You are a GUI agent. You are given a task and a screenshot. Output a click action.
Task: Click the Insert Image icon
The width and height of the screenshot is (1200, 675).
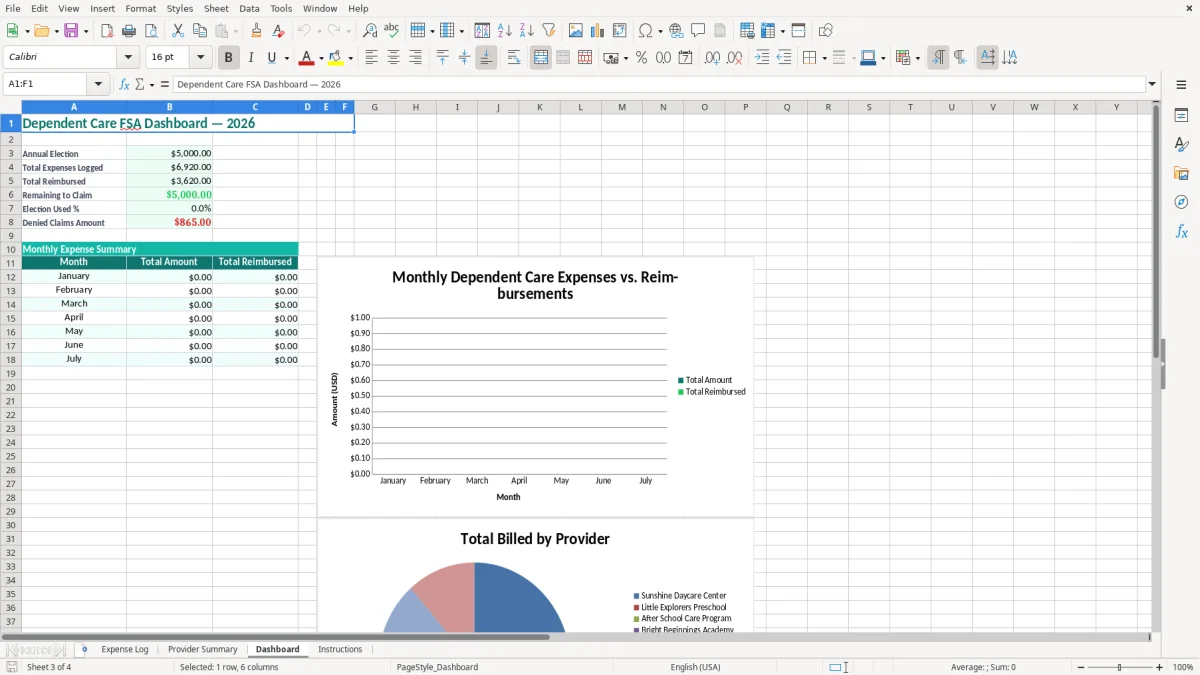click(x=576, y=31)
